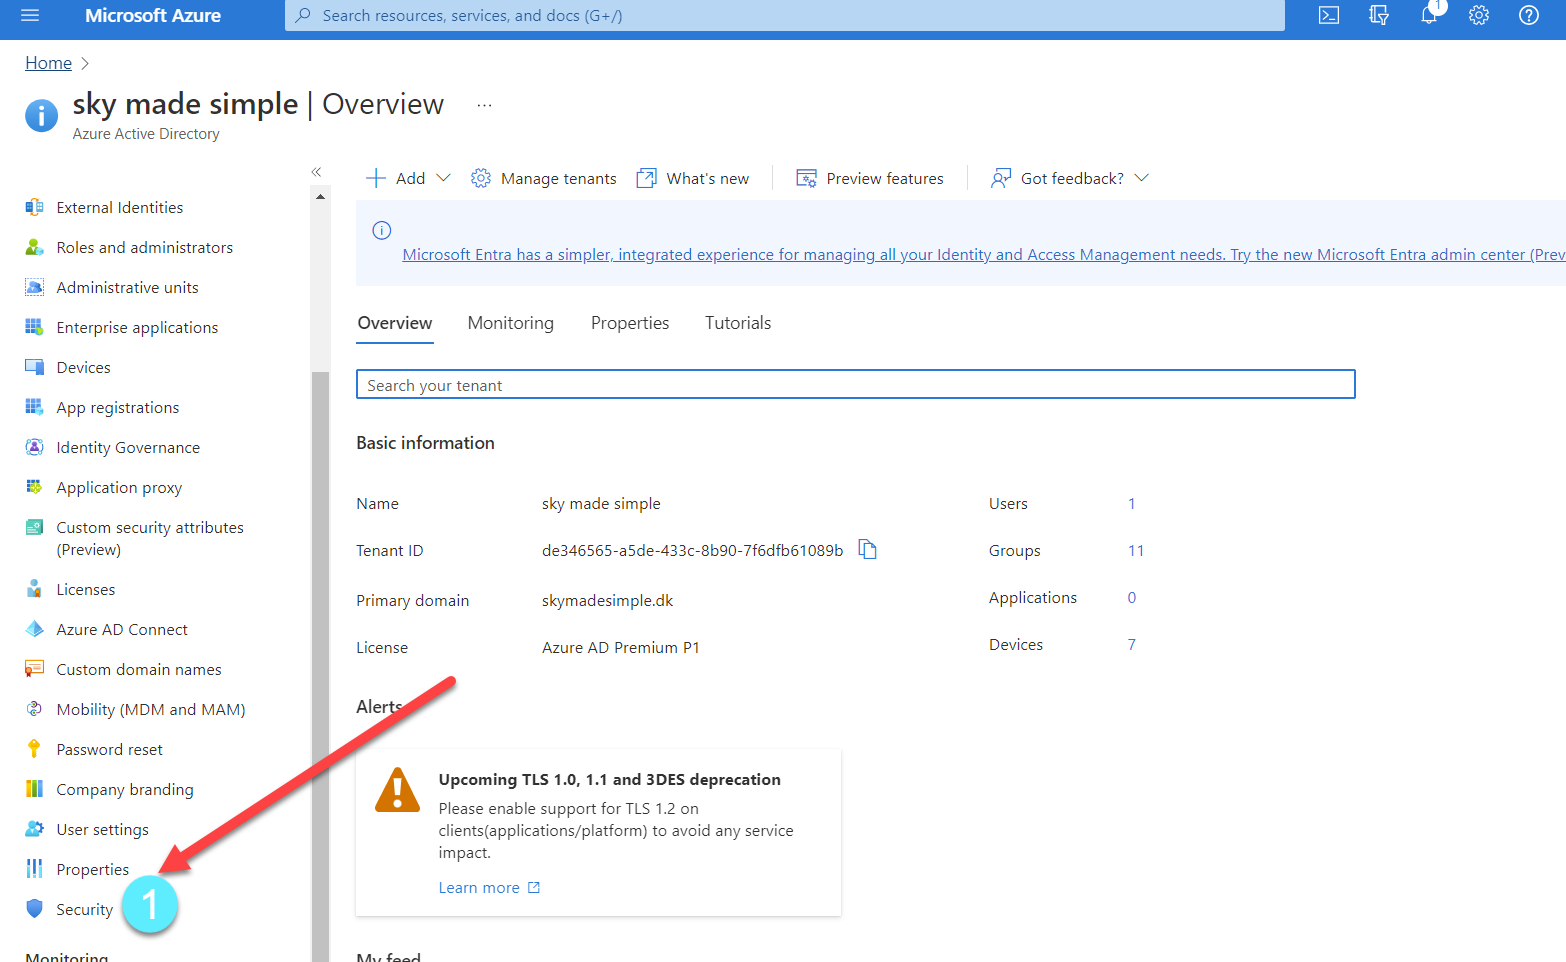Select the Azure AD Premium P1 text
1566x962 pixels.
point(621,648)
